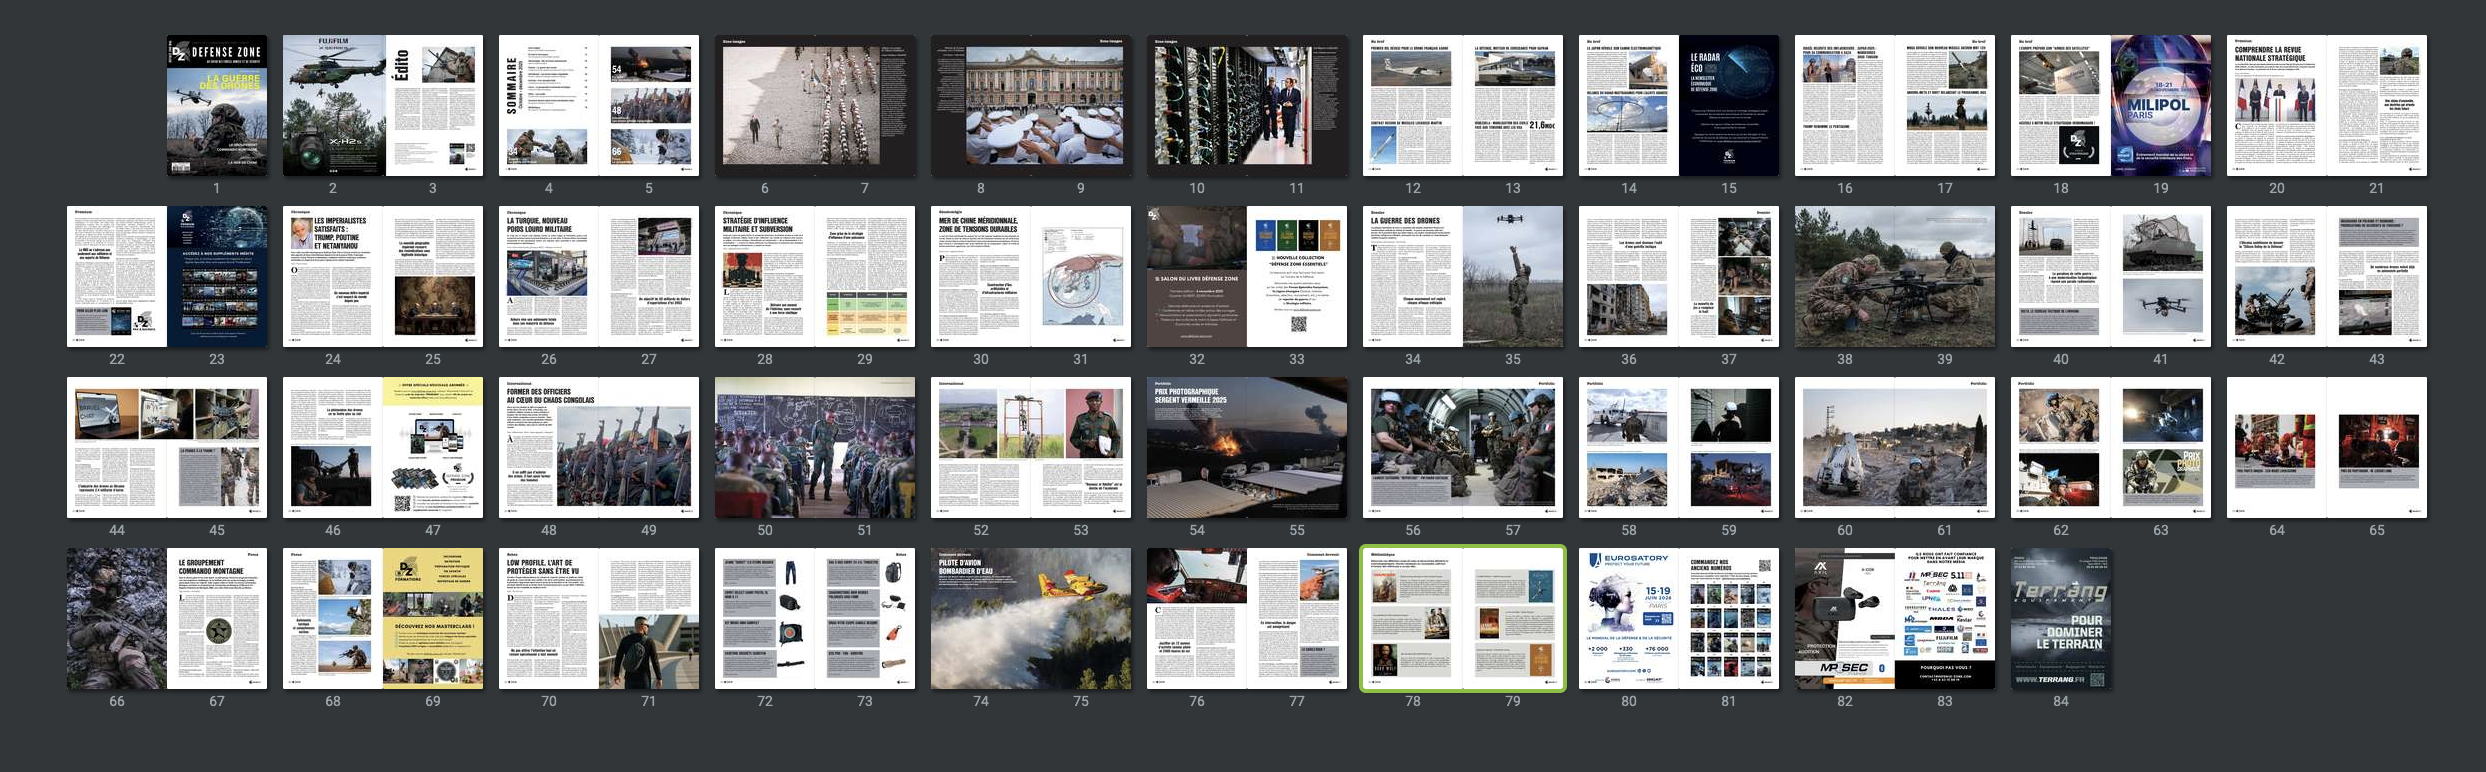Select the Édito page 3 thumbnail

433,106
